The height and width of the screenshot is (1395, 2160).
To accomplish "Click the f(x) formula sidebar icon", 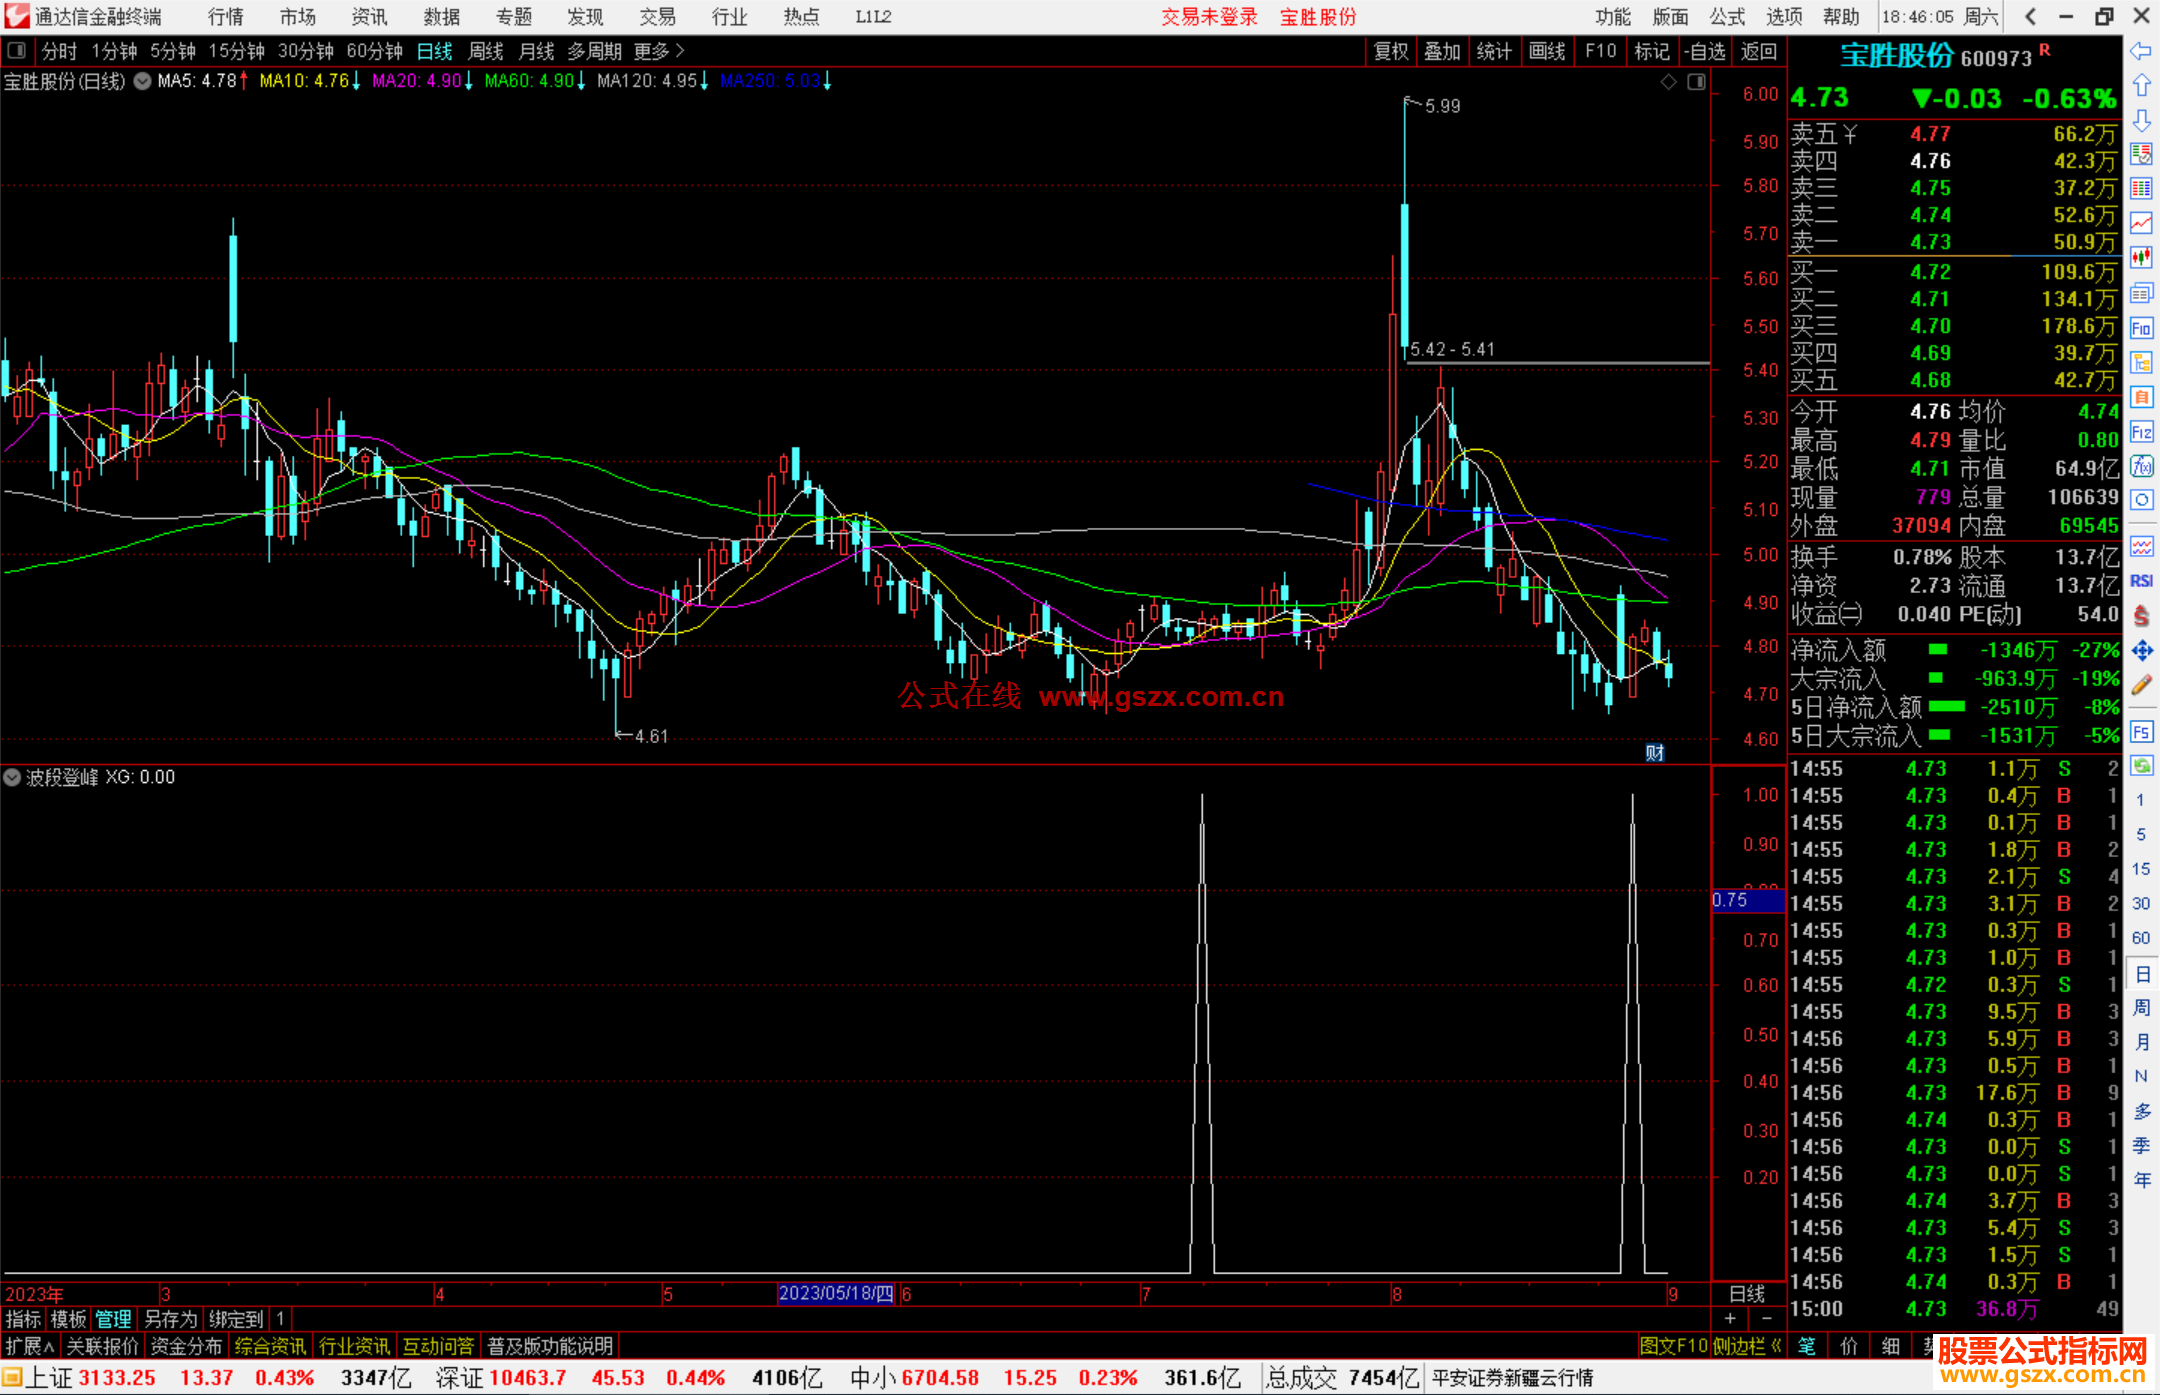I will pyautogui.click(x=2141, y=466).
